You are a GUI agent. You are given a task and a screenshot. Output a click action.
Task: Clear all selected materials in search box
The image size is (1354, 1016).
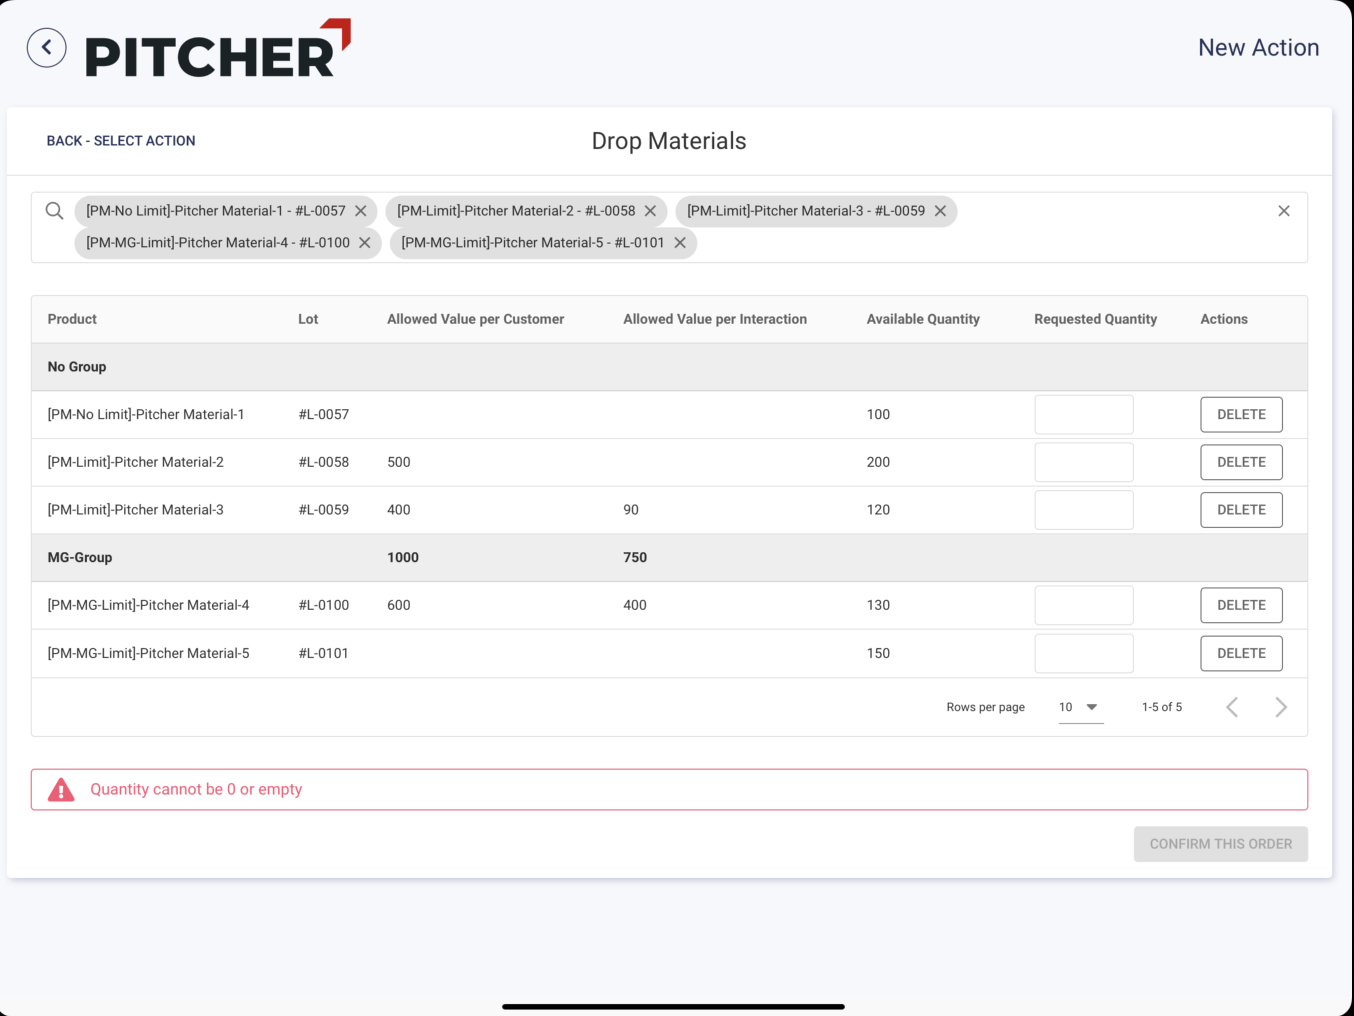tap(1283, 211)
